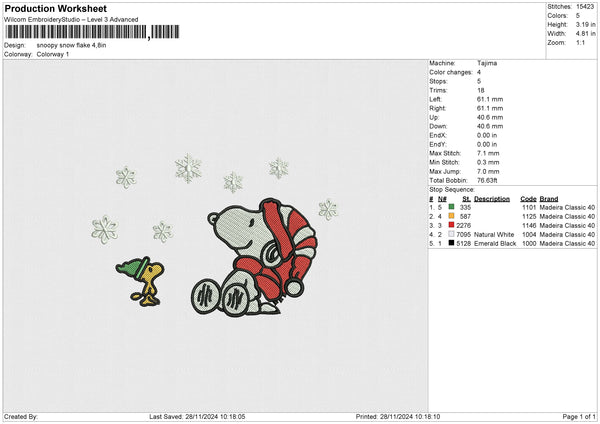Click the Colors label in the top-right summary

coord(557,16)
